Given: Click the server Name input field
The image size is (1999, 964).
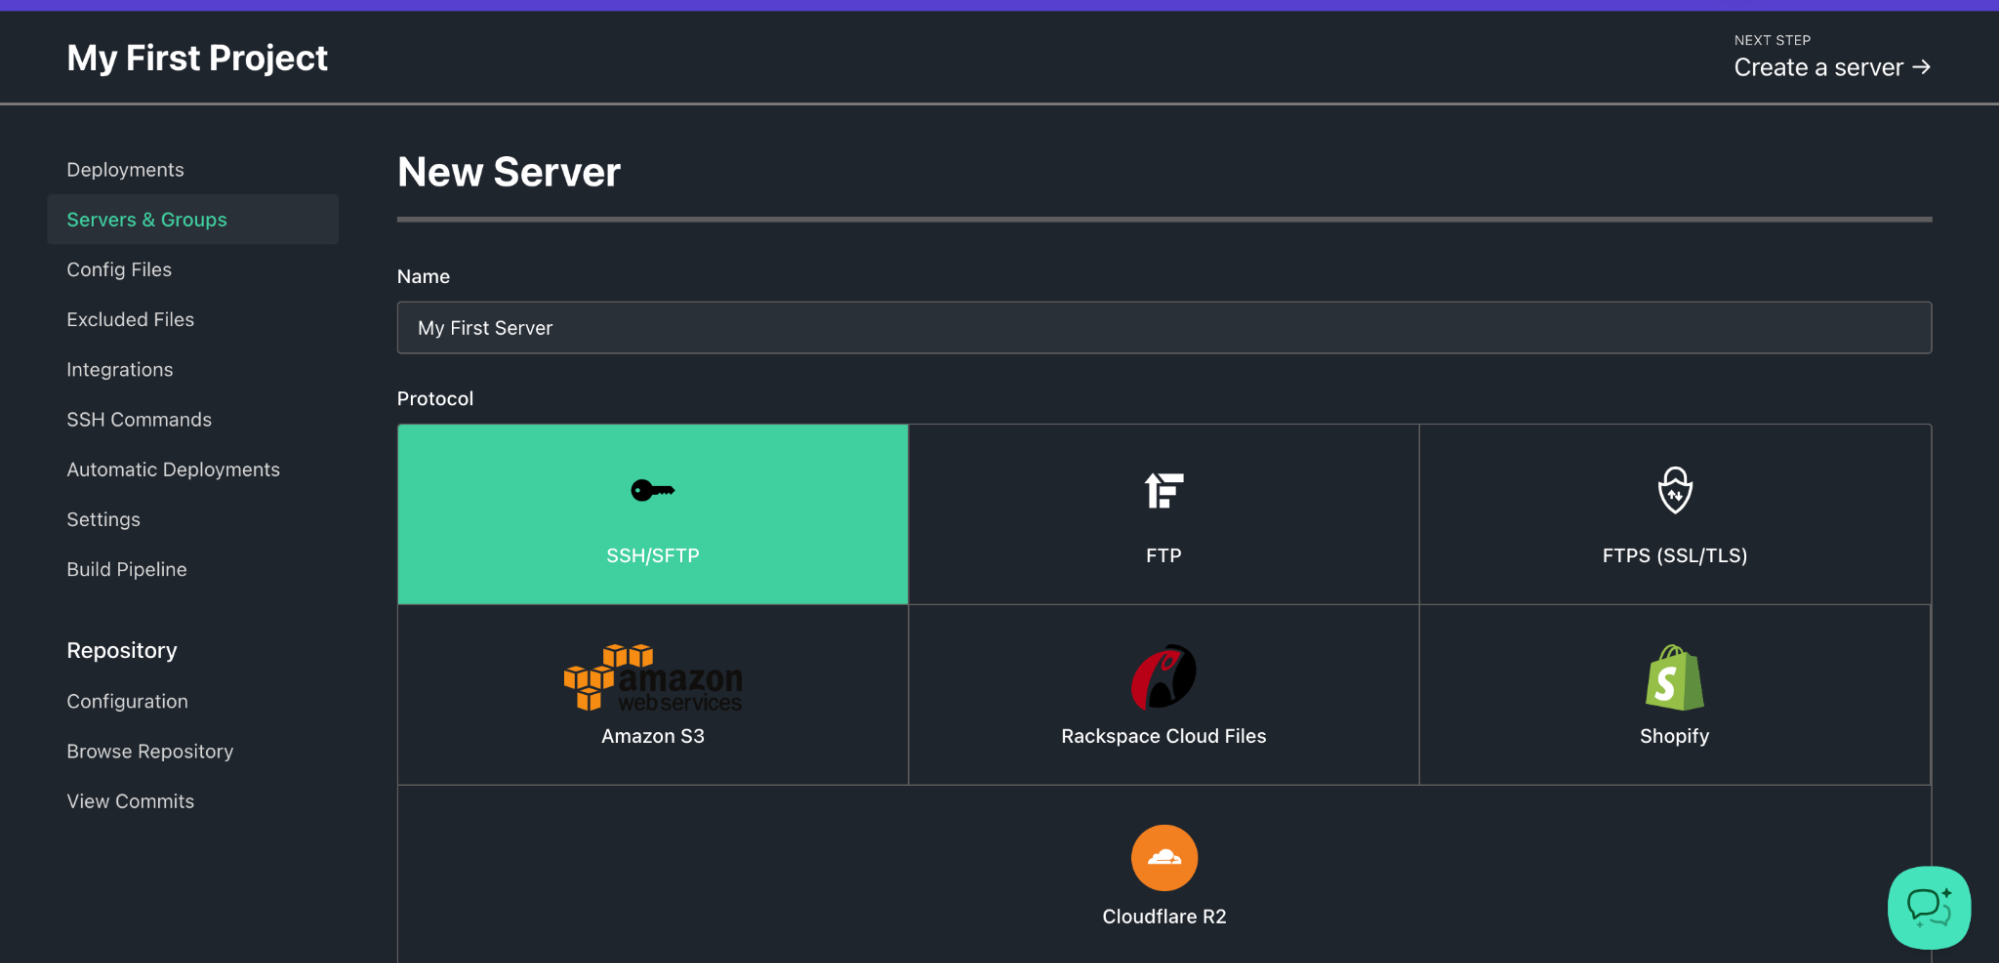Looking at the screenshot, I should pyautogui.click(x=1163, y=327).
